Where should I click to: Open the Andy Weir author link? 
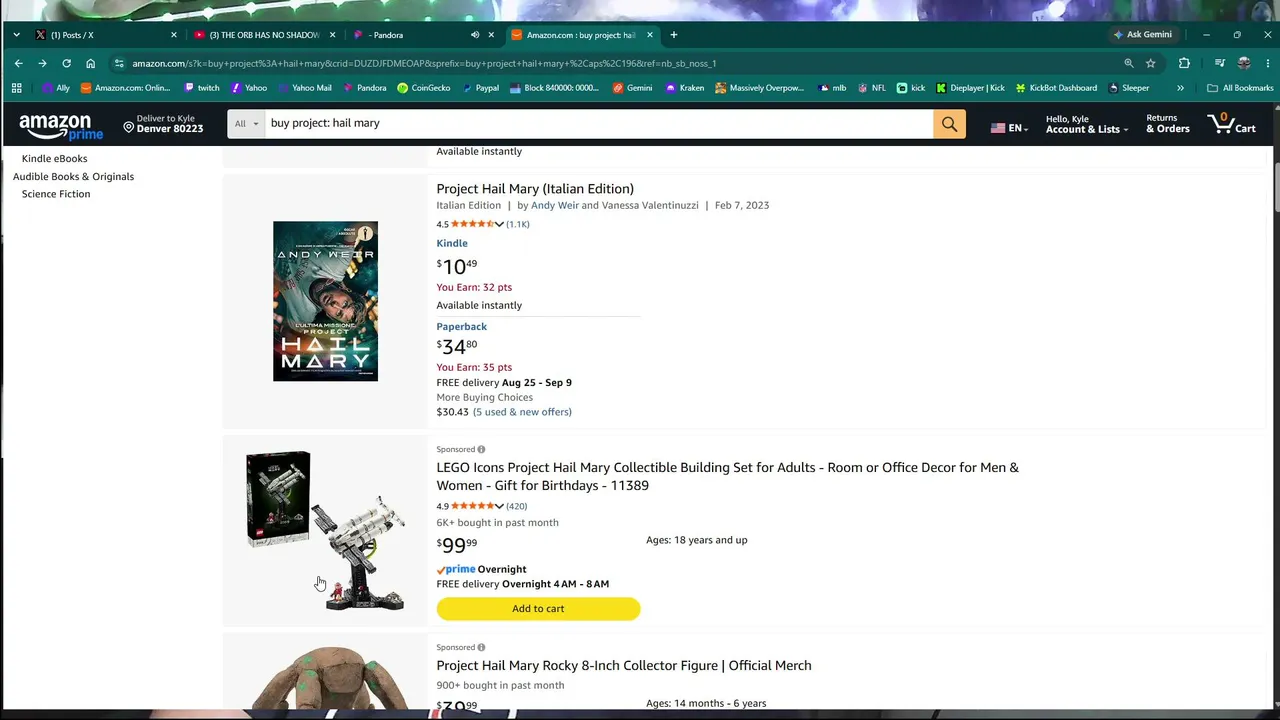point(554,206)
